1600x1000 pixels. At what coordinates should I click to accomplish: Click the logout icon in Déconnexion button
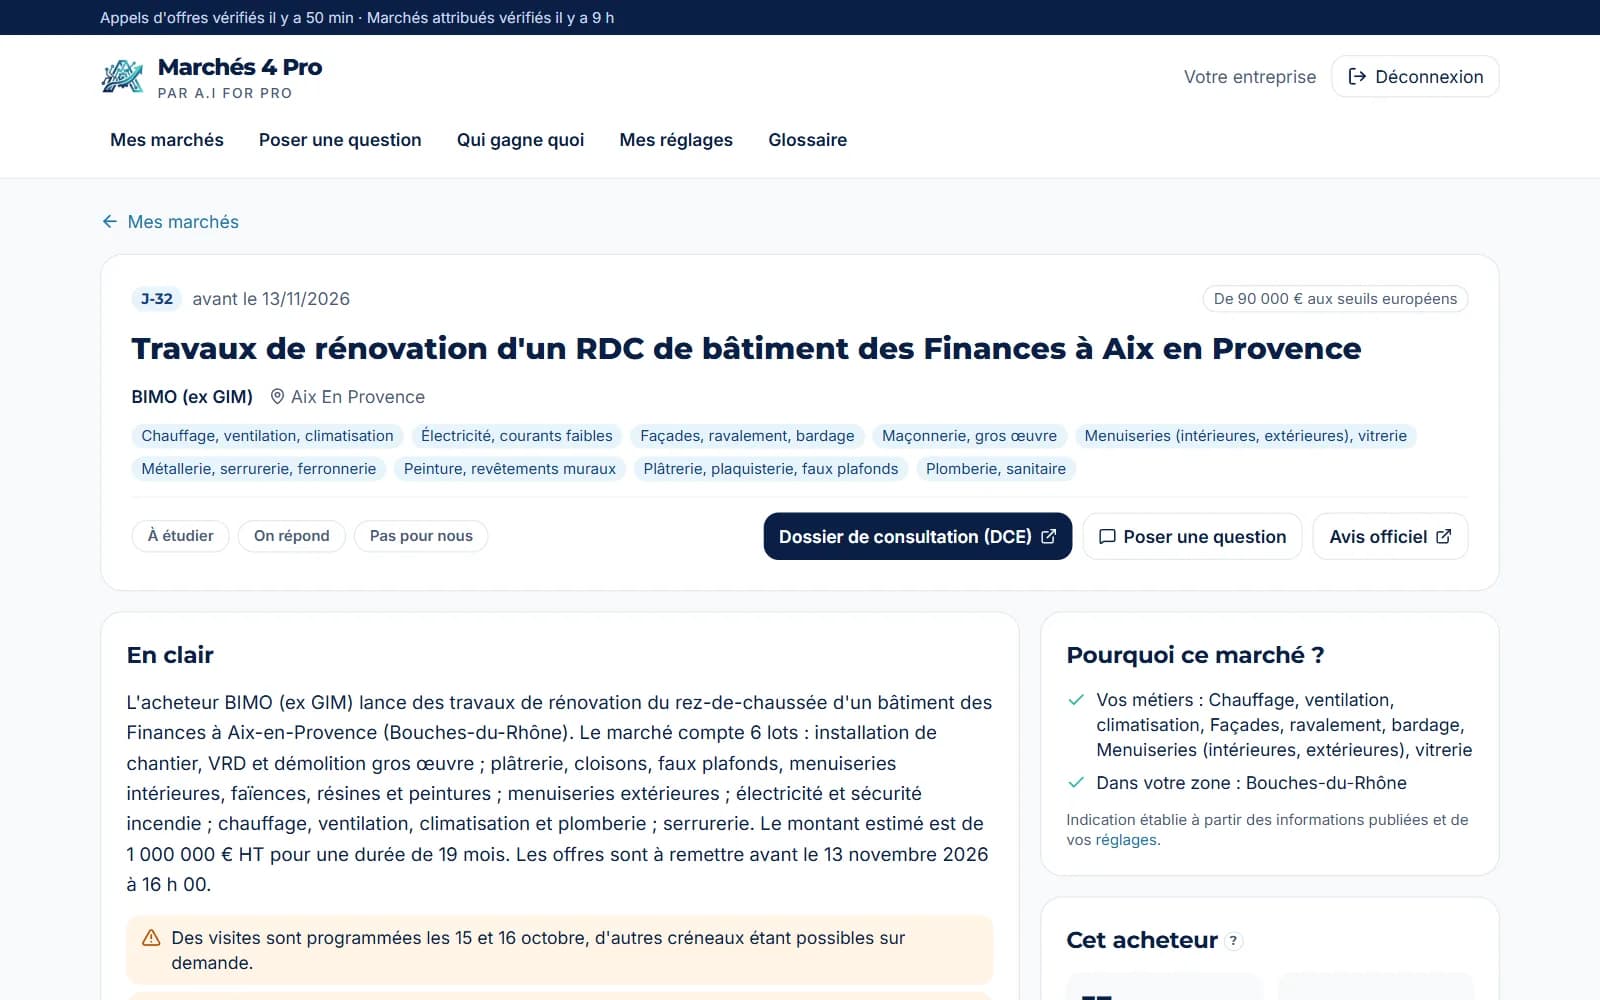click(x=1357, y=77)
